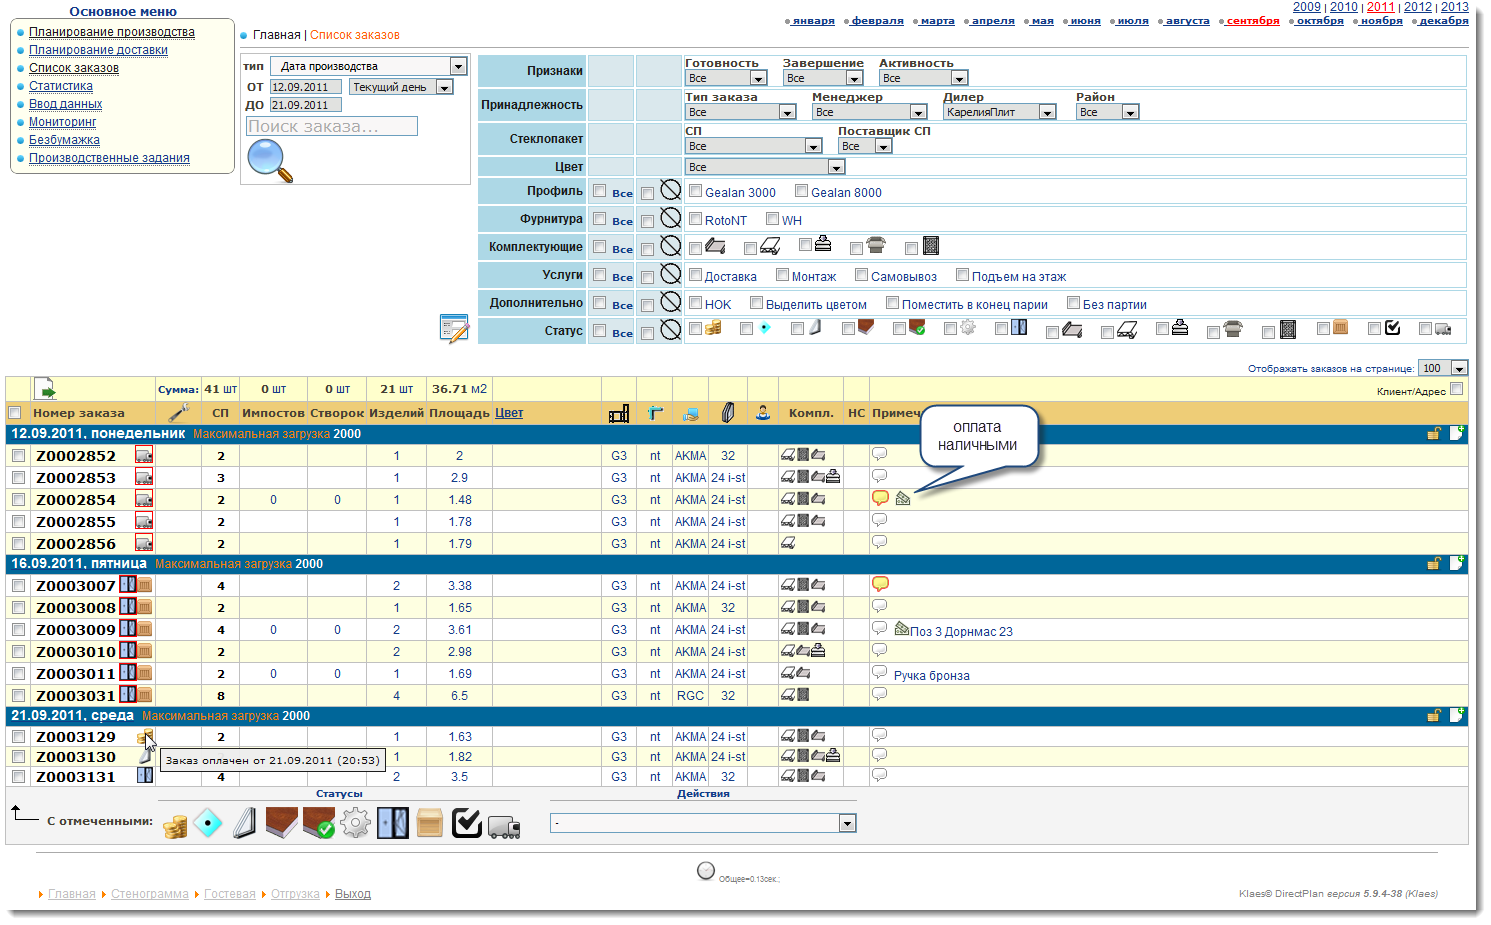Screen dimensions: 1491x925
Task: Click the Поиск заказа search field
Action: coord(332,126)
